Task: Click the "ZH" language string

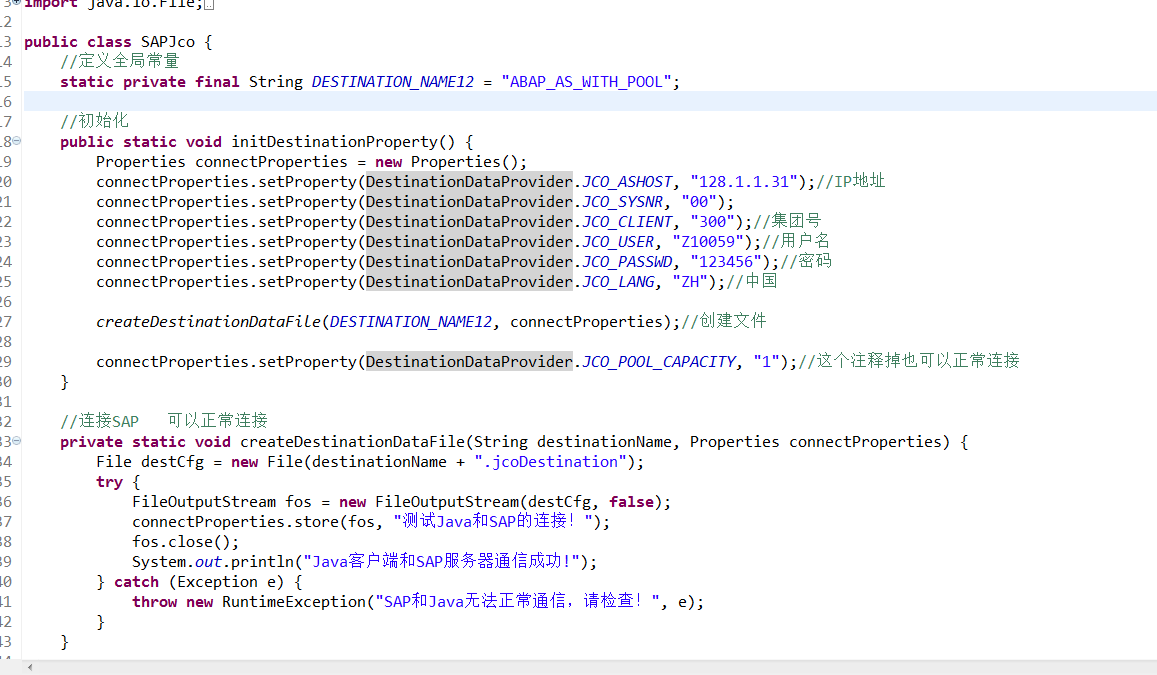Action: click(690, 282)
